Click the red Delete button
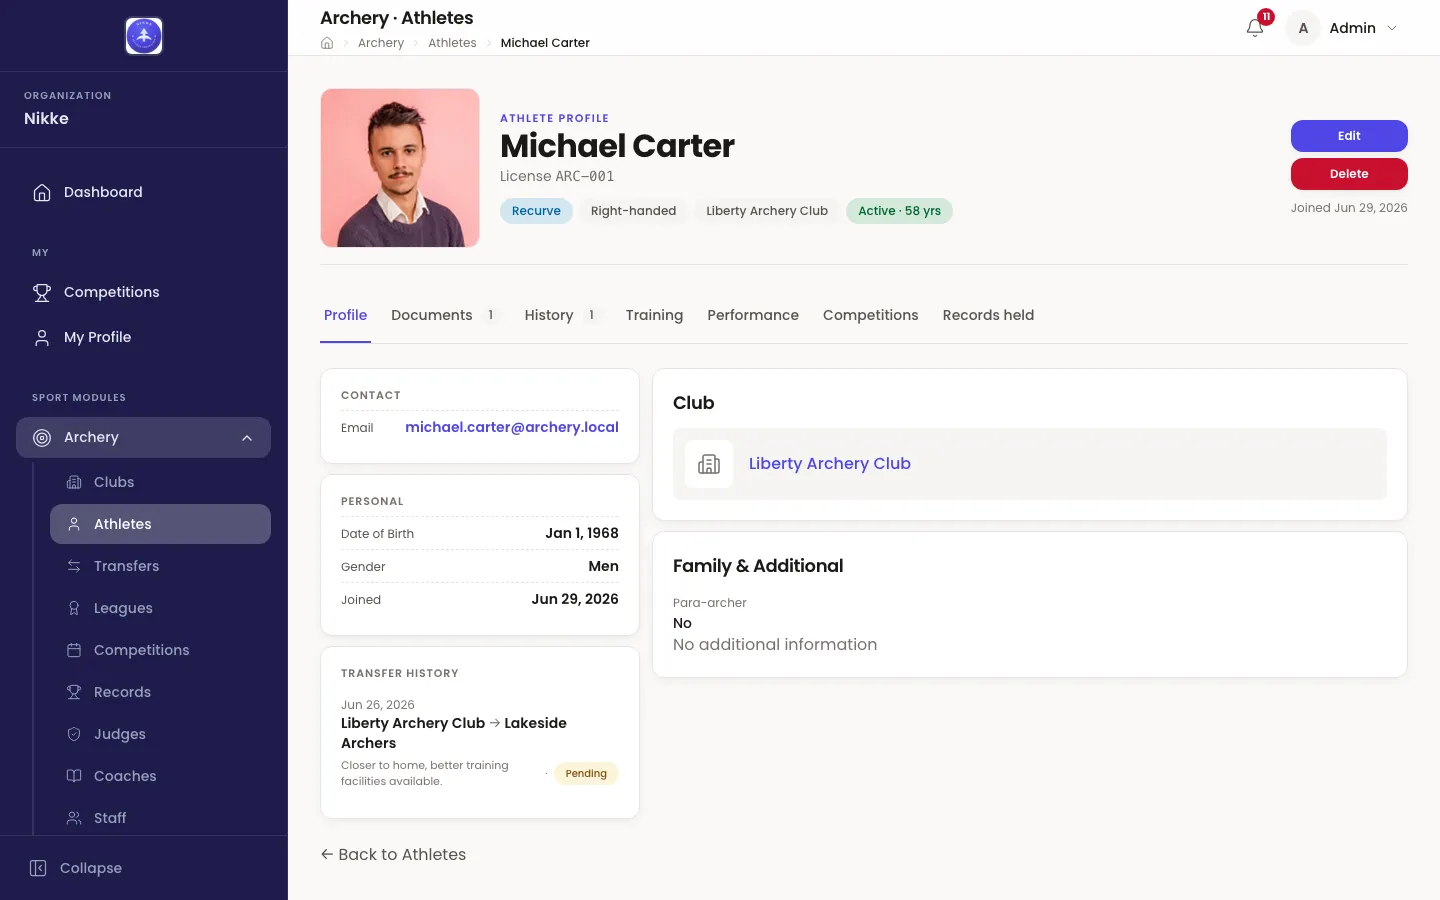1440x900 pixels. coord(1349,174)
